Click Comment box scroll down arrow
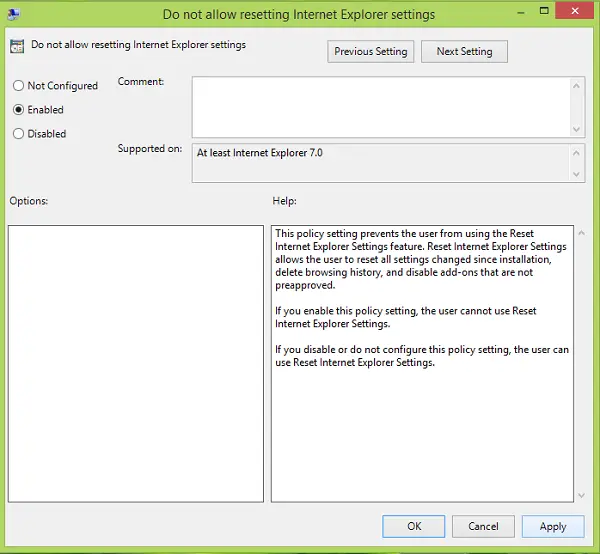 (576, 129)
